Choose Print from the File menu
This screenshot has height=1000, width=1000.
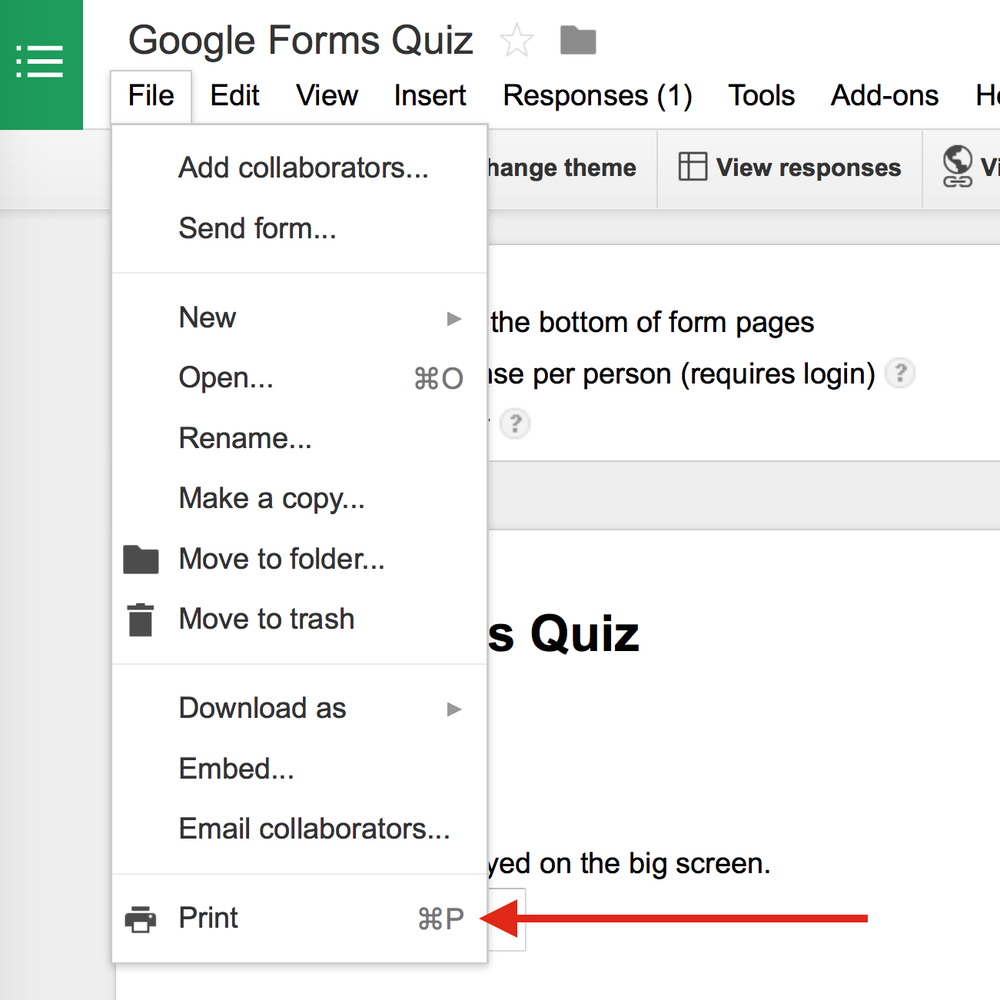[x=299, y=919]
